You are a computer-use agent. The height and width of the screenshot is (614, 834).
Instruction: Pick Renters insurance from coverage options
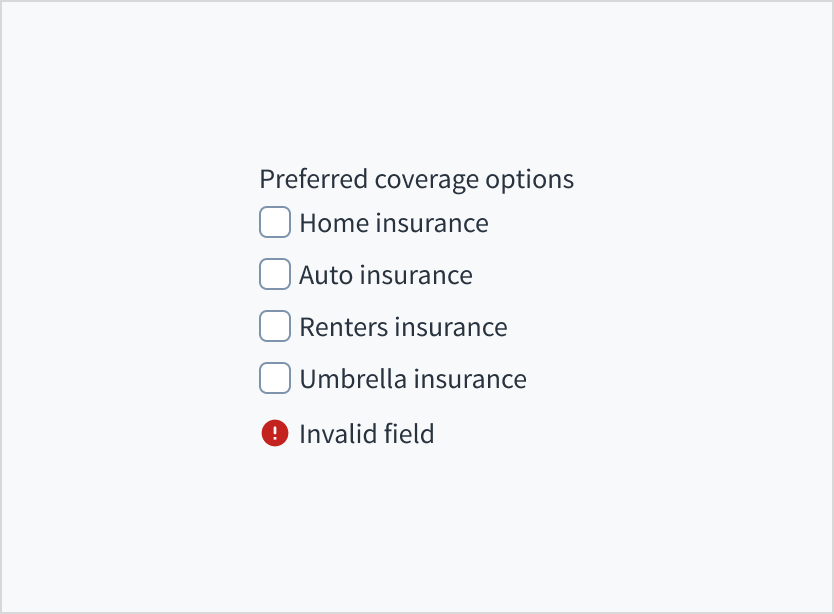(x=275, y=326)
